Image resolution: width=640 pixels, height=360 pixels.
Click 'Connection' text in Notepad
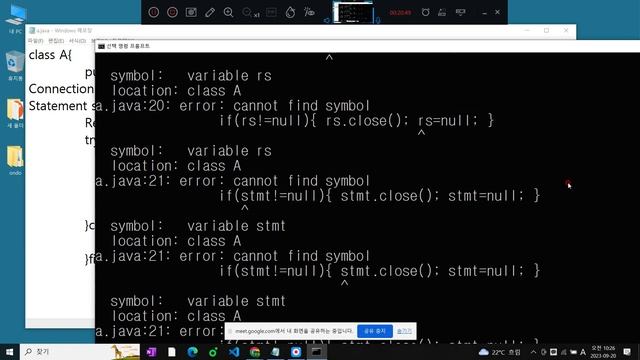coord(61,89)
